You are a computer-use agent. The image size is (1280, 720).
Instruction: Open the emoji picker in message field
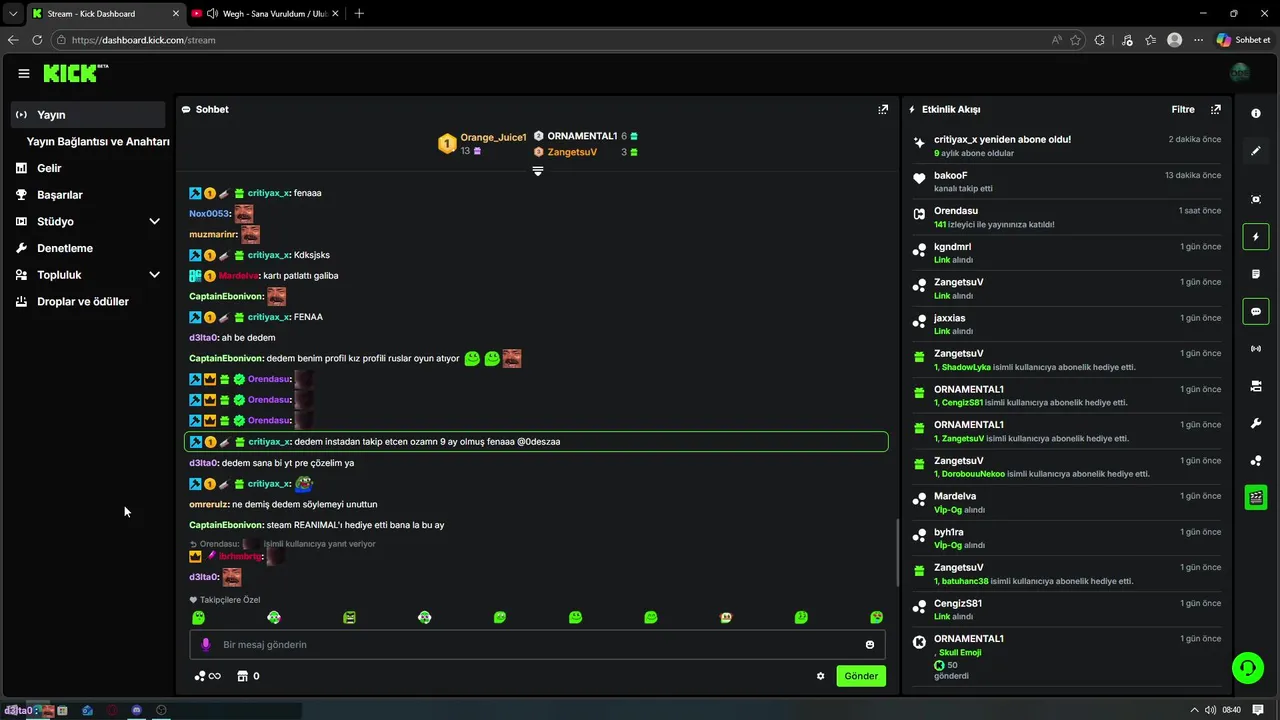(x=870, y=645)
